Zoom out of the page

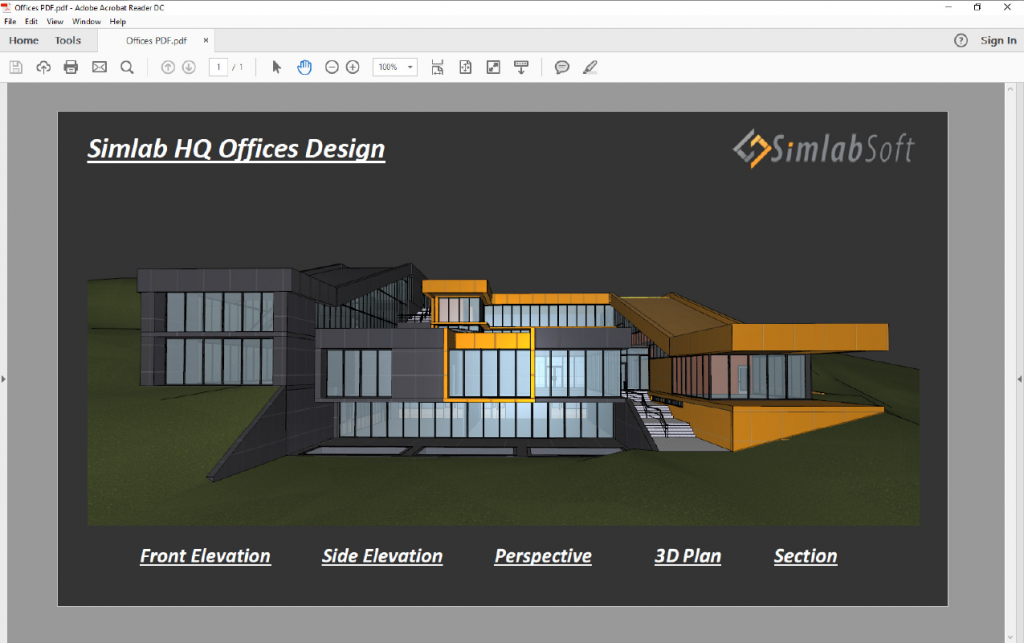click(x=331, y=67)
